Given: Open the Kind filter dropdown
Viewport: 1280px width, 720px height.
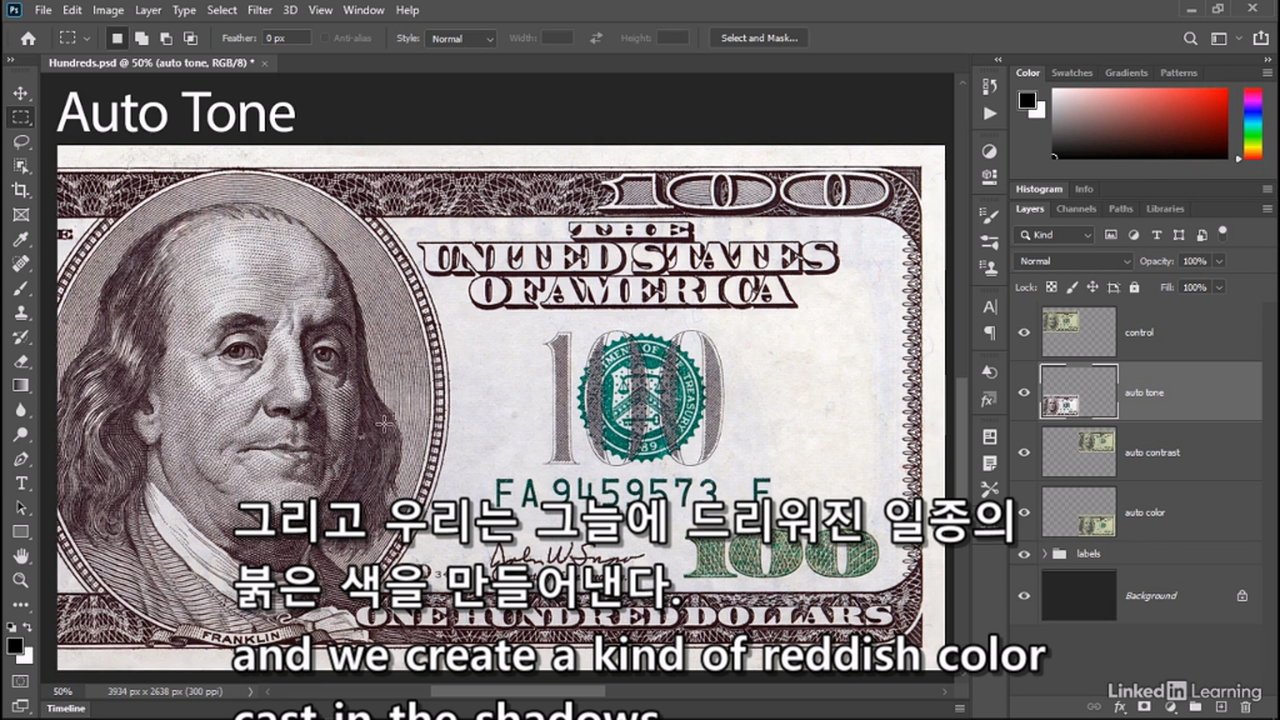Looking at the screenshot, I should [1055, 235].
